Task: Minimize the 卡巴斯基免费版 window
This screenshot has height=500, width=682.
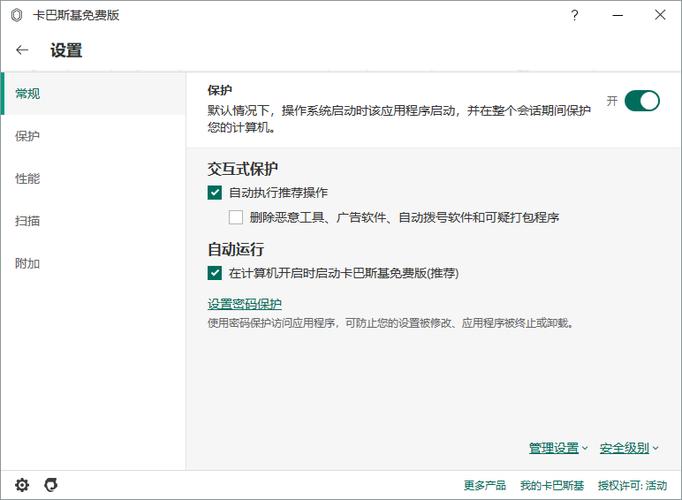Action: click(x=618, y=15)
